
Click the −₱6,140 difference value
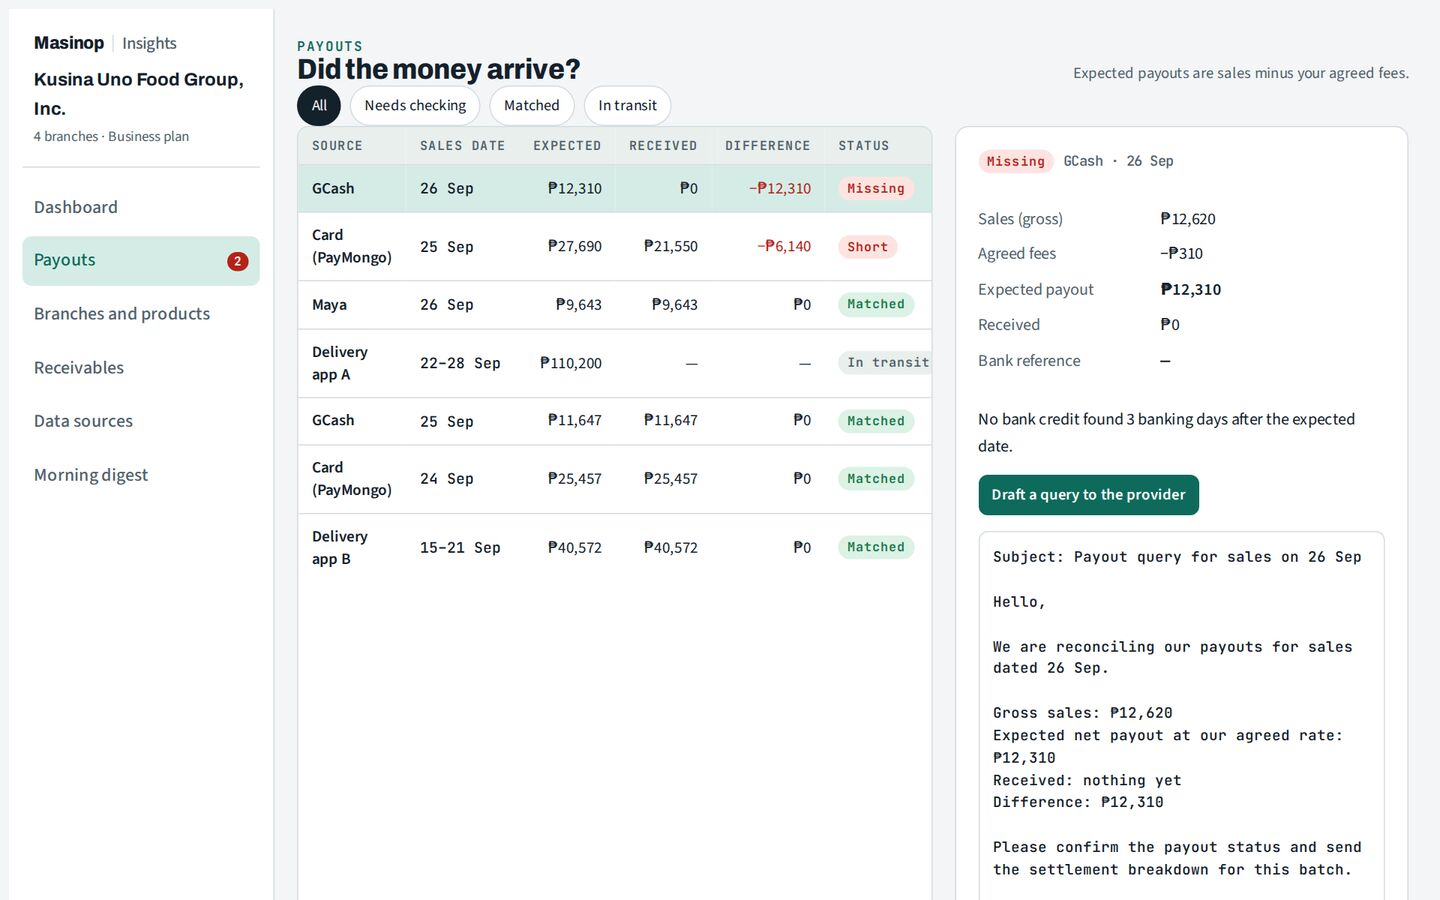tap(784, 246)
